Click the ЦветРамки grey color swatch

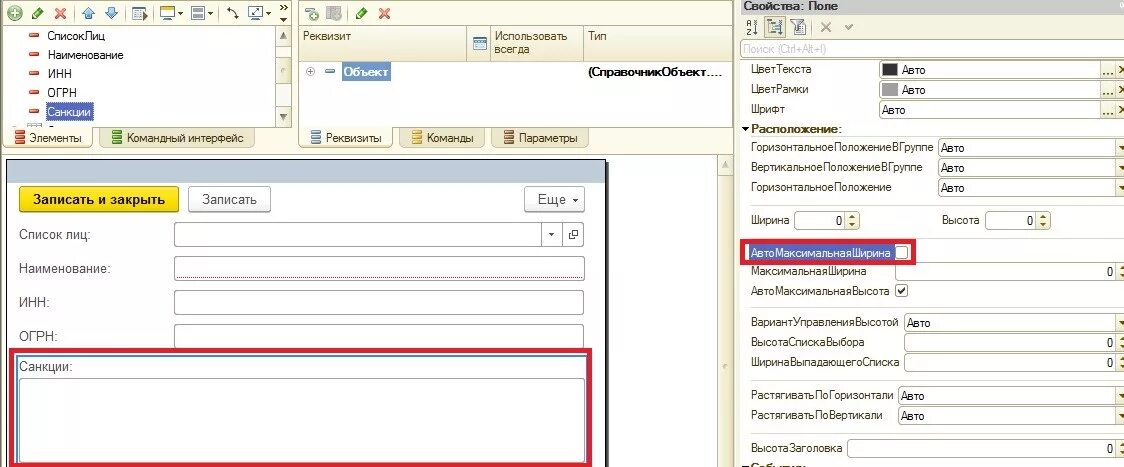coord(890,90)
